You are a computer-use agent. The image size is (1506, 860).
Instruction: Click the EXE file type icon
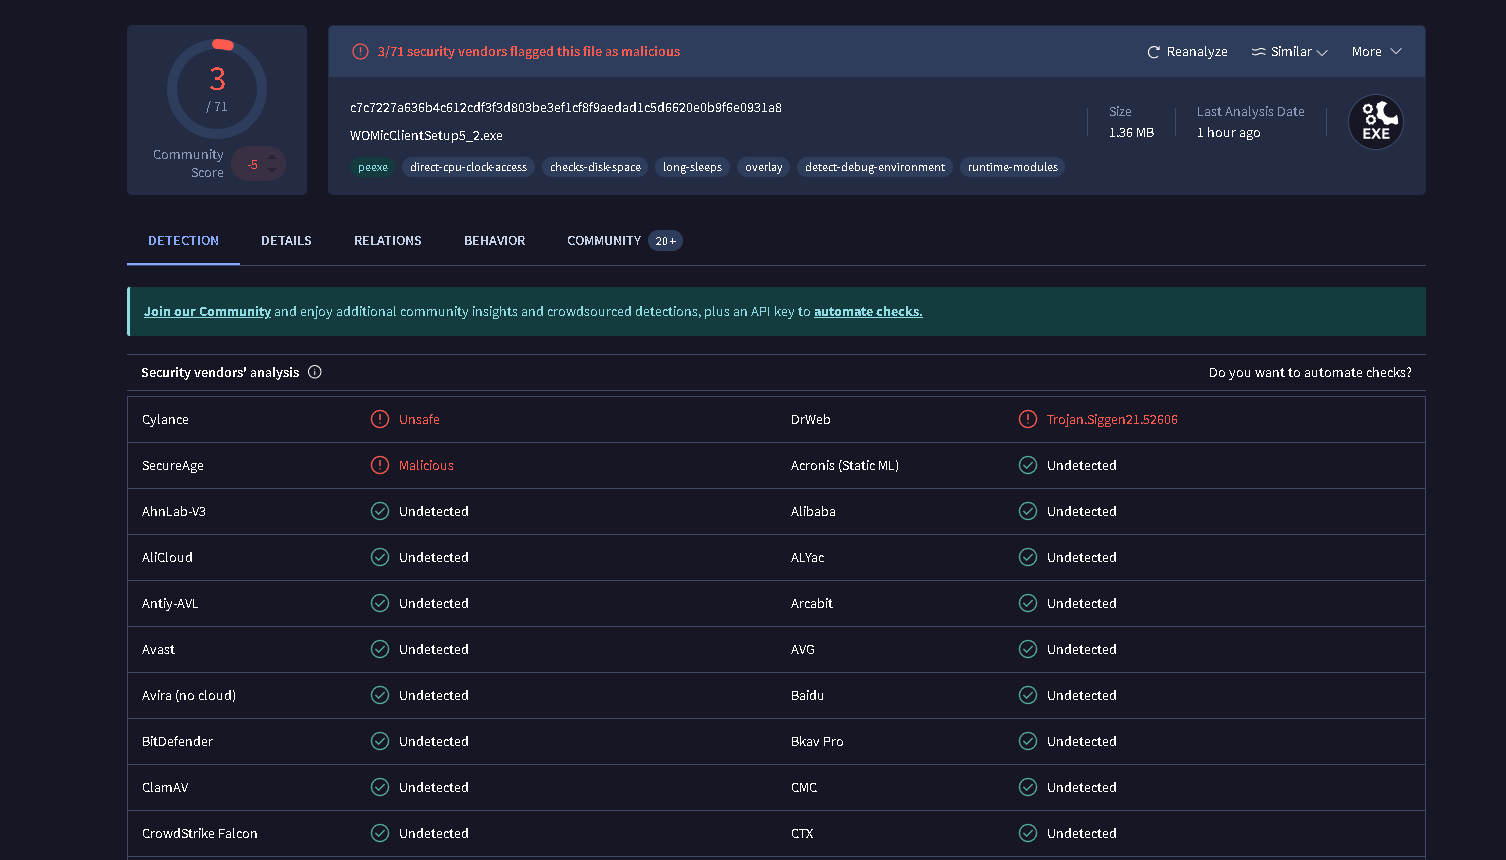pos(1375,122)
